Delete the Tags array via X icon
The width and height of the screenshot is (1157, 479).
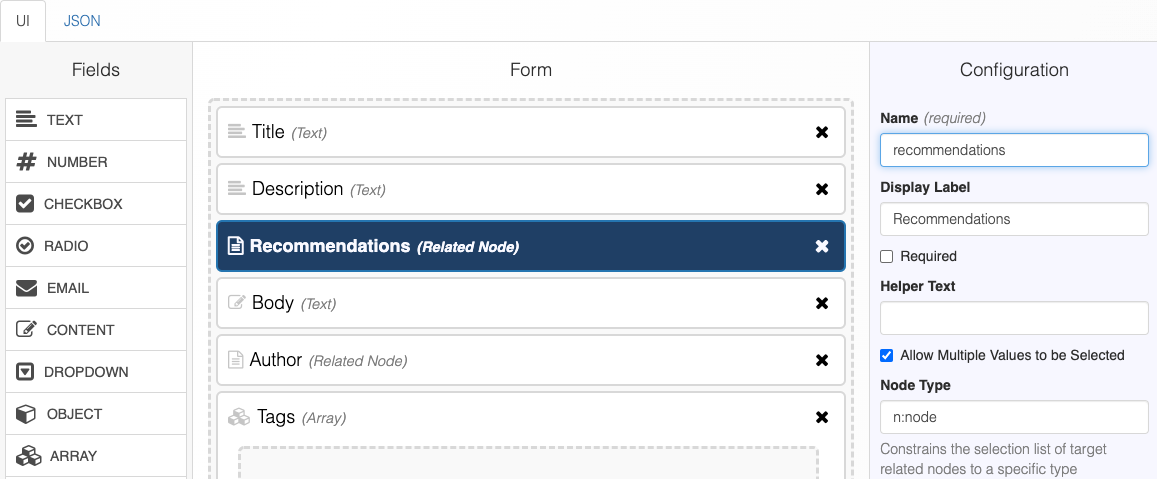pos(822,417)
